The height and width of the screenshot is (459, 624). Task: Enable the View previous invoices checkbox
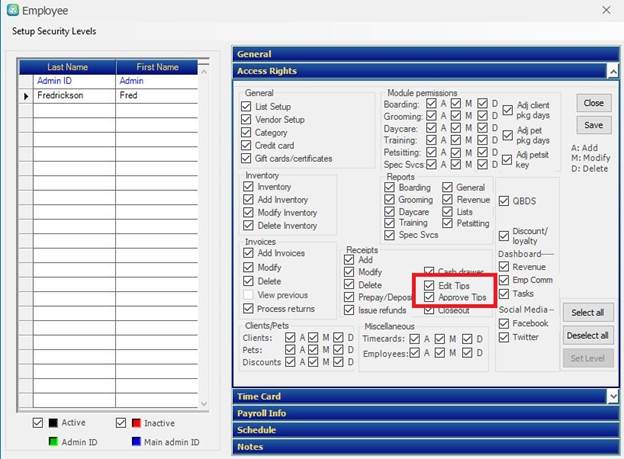pyautogui.click(x=249, y=295)
